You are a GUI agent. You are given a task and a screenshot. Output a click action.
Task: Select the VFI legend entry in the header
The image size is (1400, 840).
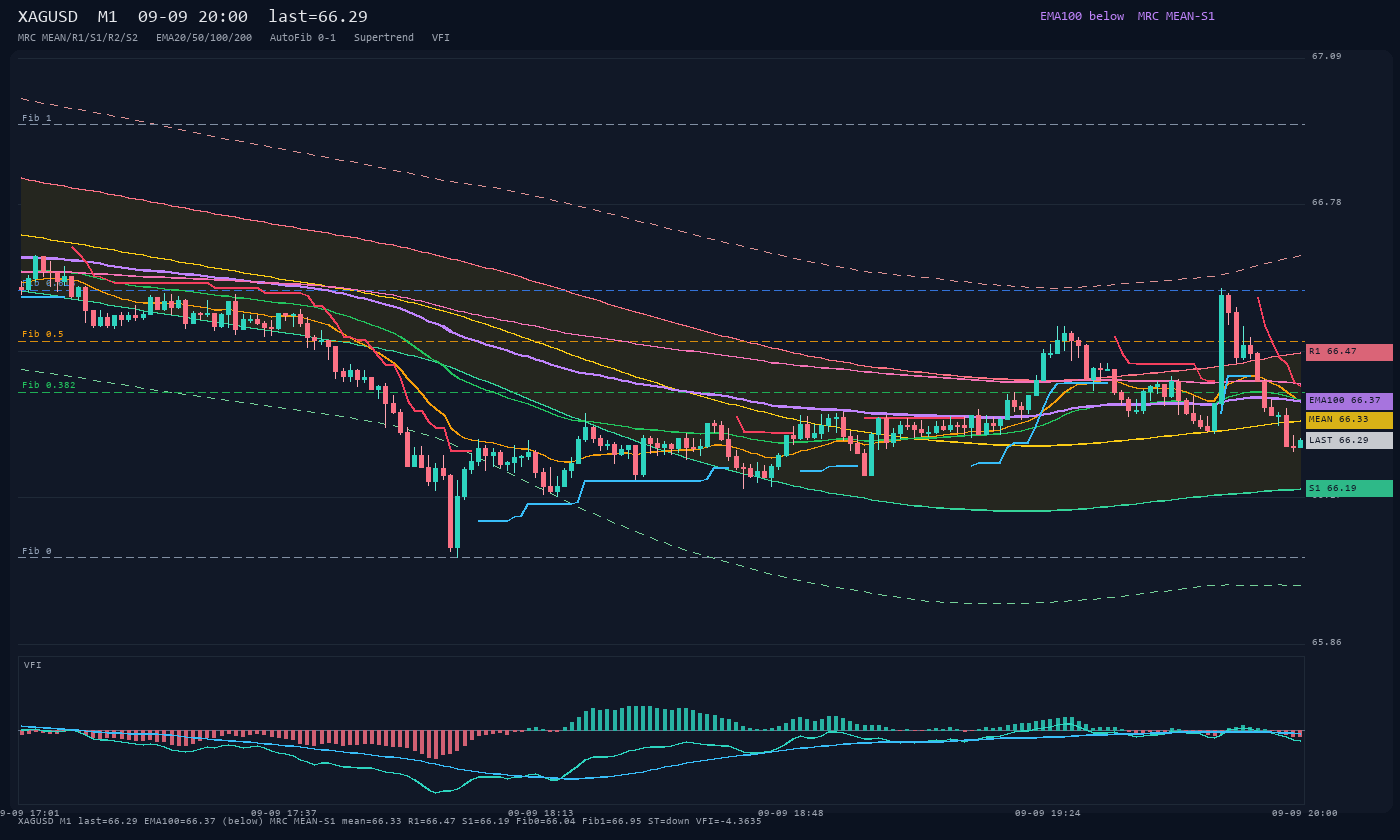click(x=441, y=38)
